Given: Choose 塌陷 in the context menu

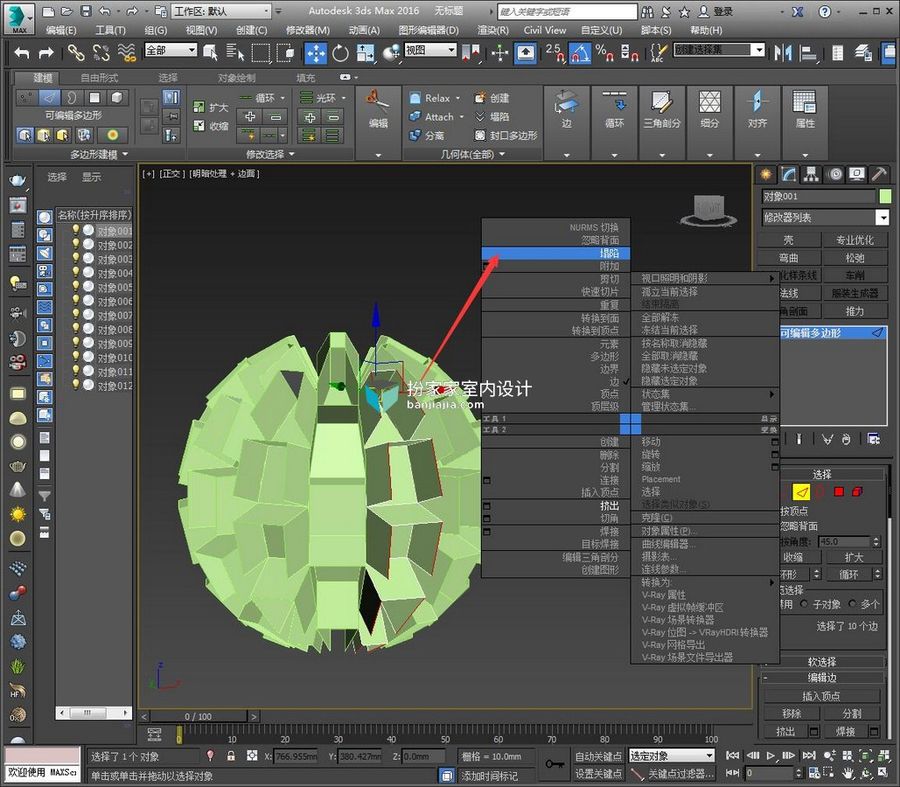Looking at the screenshot, I should pos(556,253).
